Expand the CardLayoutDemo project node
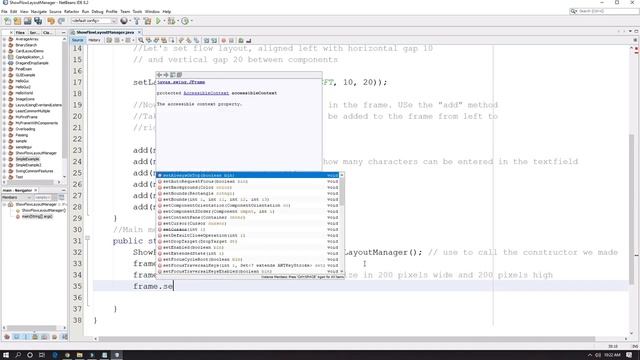Viewport: 640px width, 360px height. (x=4, y=51)
